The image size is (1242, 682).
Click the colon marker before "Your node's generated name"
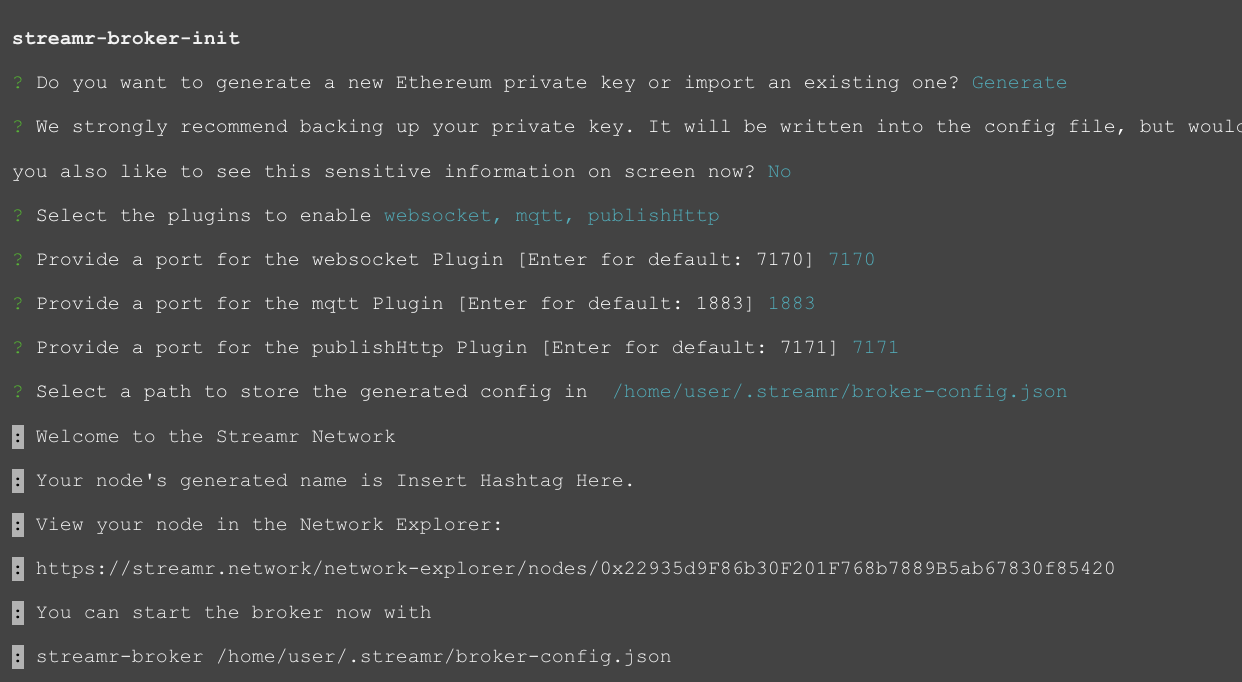coord(18,481)
